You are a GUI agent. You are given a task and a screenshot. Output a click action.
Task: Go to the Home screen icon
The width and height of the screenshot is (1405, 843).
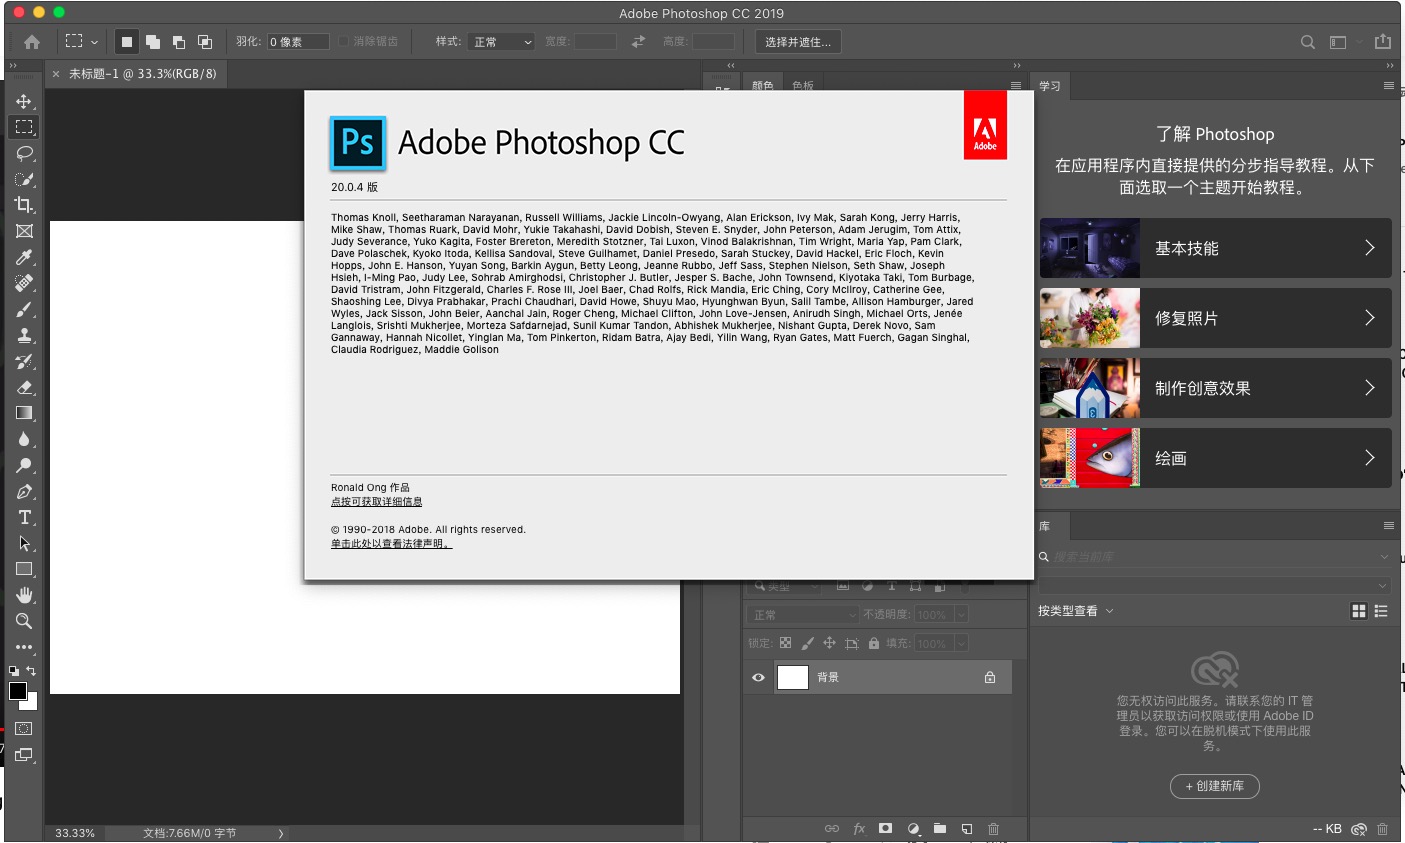tap(32, 42)
